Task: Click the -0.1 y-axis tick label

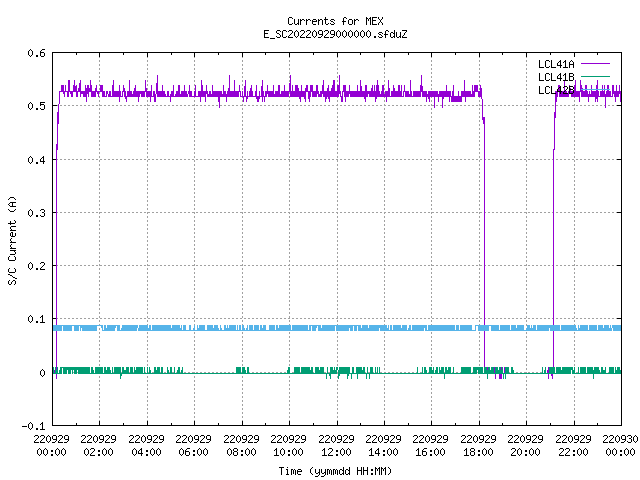Action: [x=33, y=426]
